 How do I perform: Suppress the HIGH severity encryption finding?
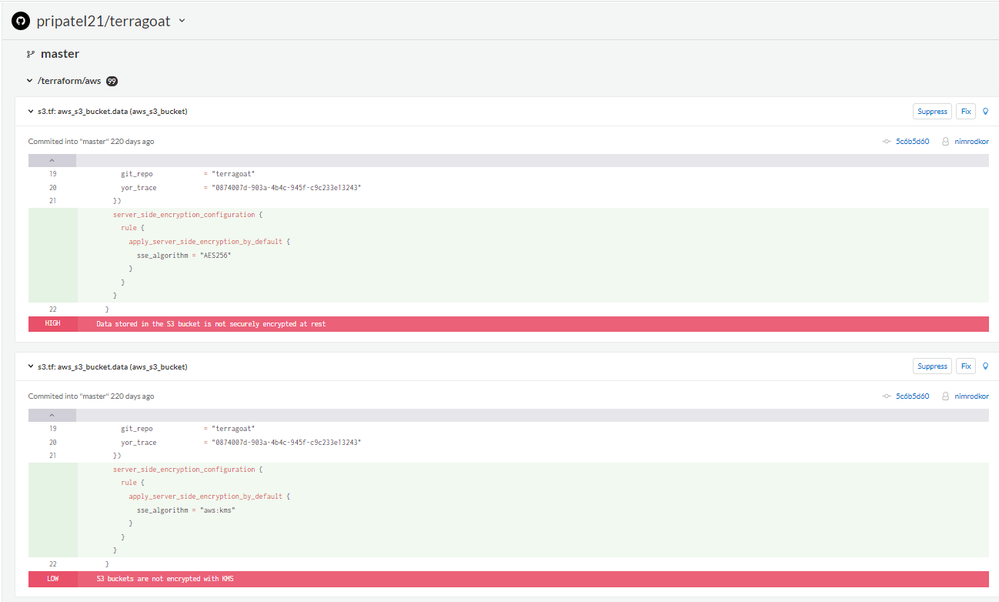click(932, 112)
